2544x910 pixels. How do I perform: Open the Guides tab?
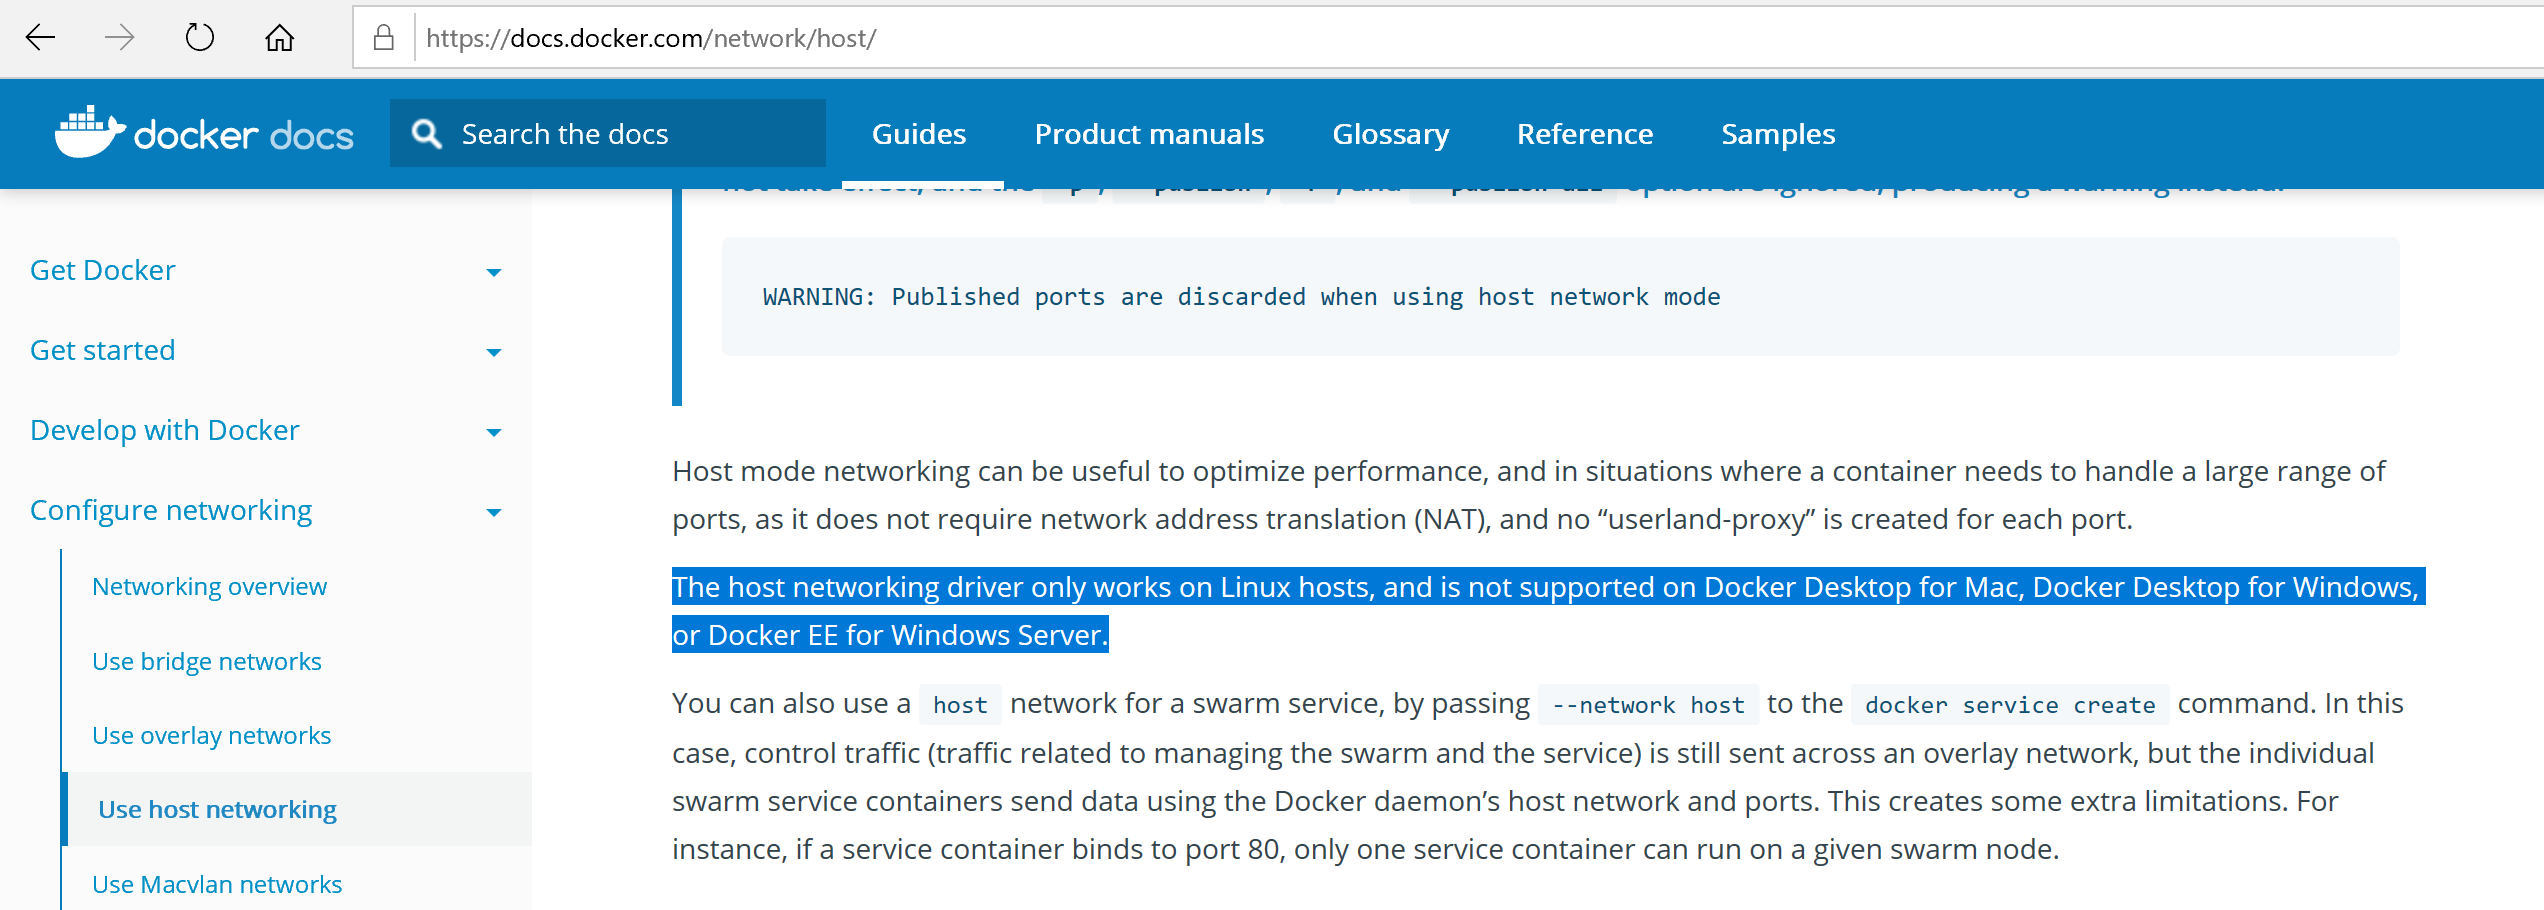tap(919, 134)
